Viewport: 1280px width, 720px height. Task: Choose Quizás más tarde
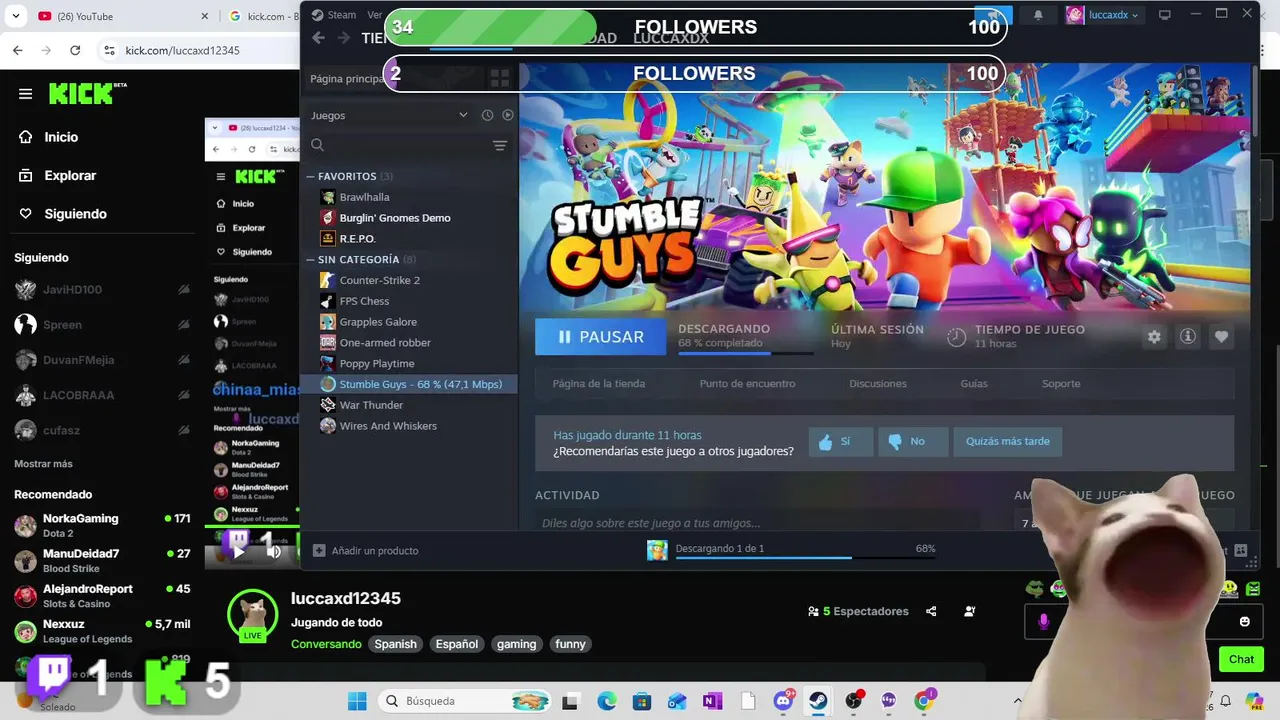(x=1008, y=442)
